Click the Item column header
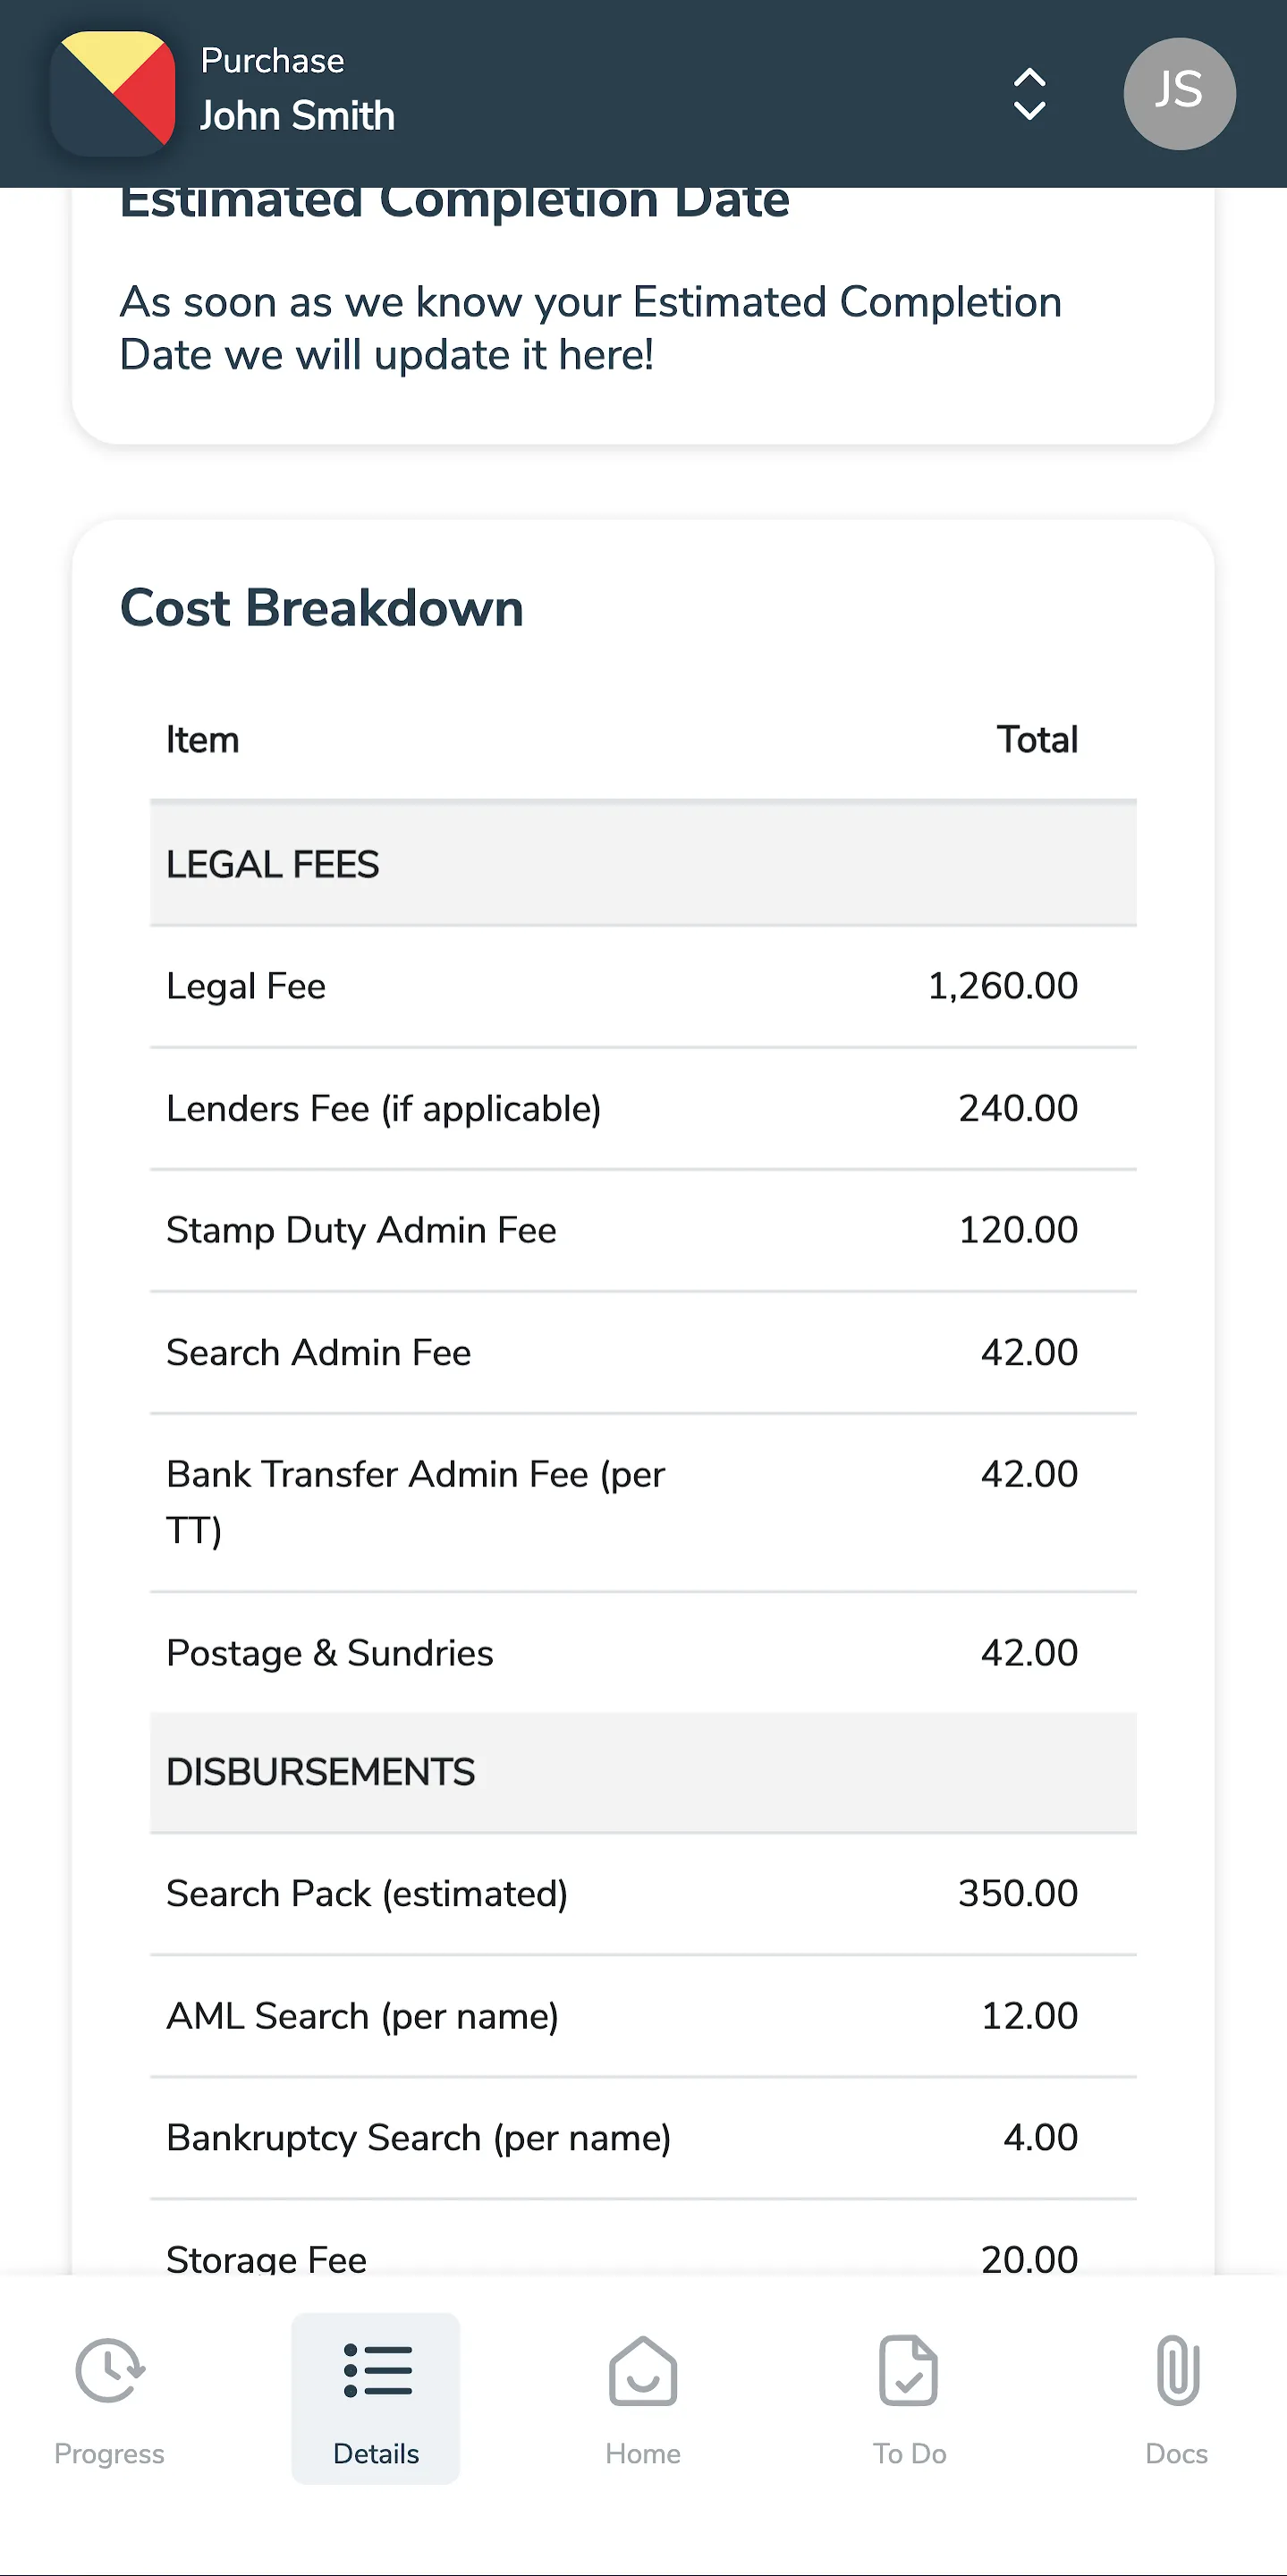This screenshot has width=1287, height=2576. (203, 740)
